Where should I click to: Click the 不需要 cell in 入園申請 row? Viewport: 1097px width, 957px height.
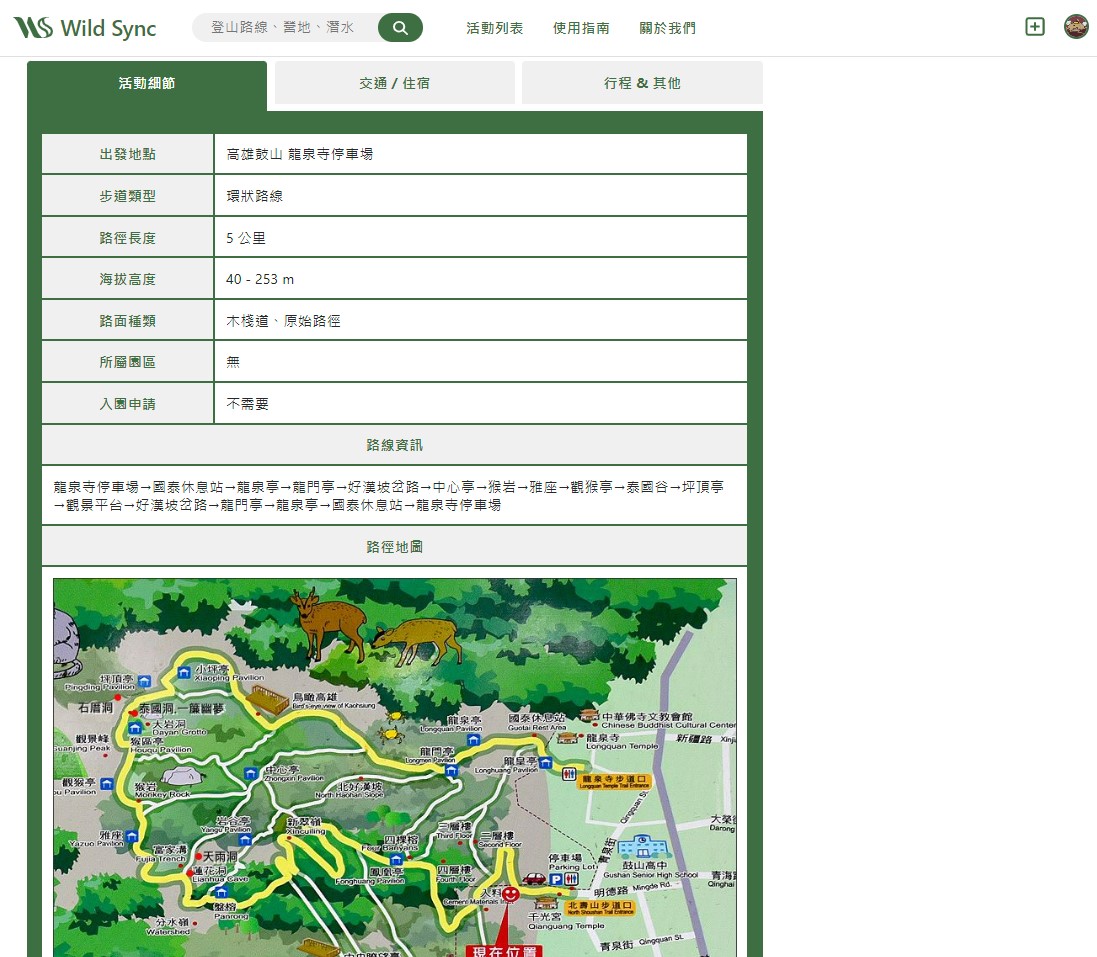point(480,404)
